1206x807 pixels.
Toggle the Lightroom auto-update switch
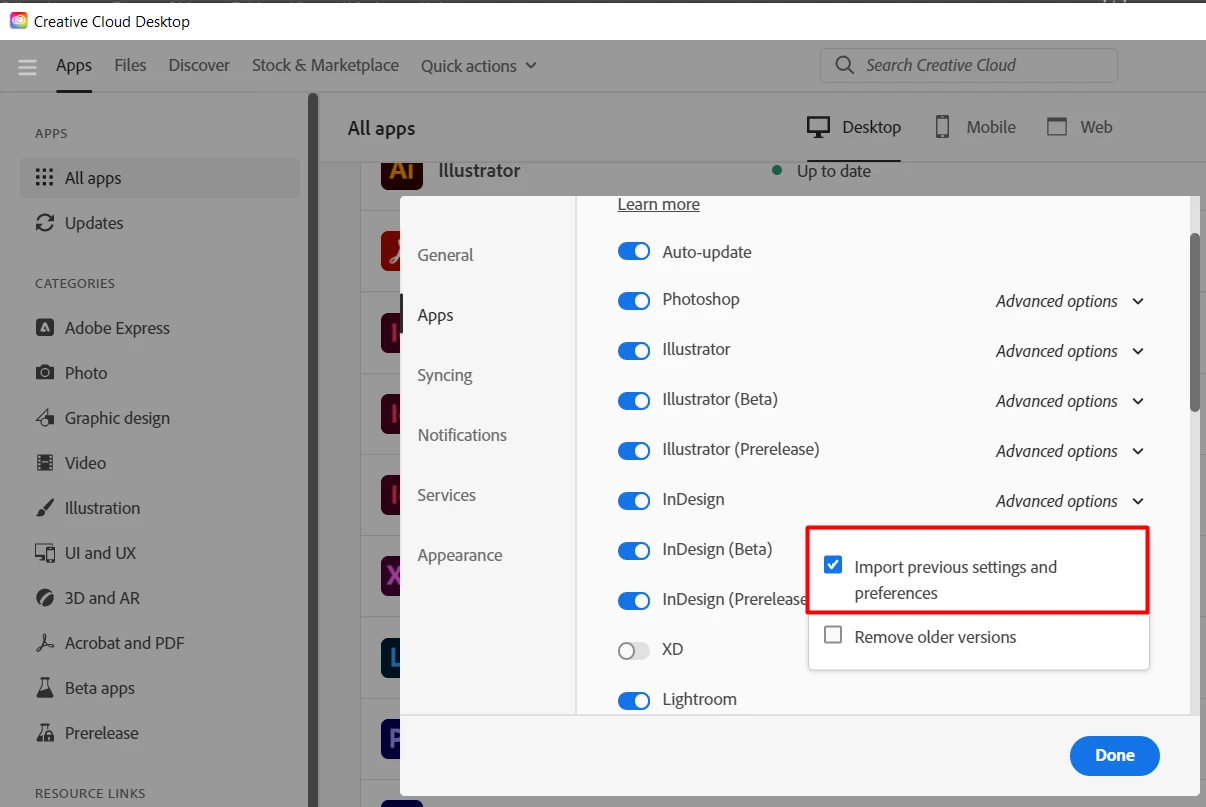pyautogui.click(x=634, y=701)
